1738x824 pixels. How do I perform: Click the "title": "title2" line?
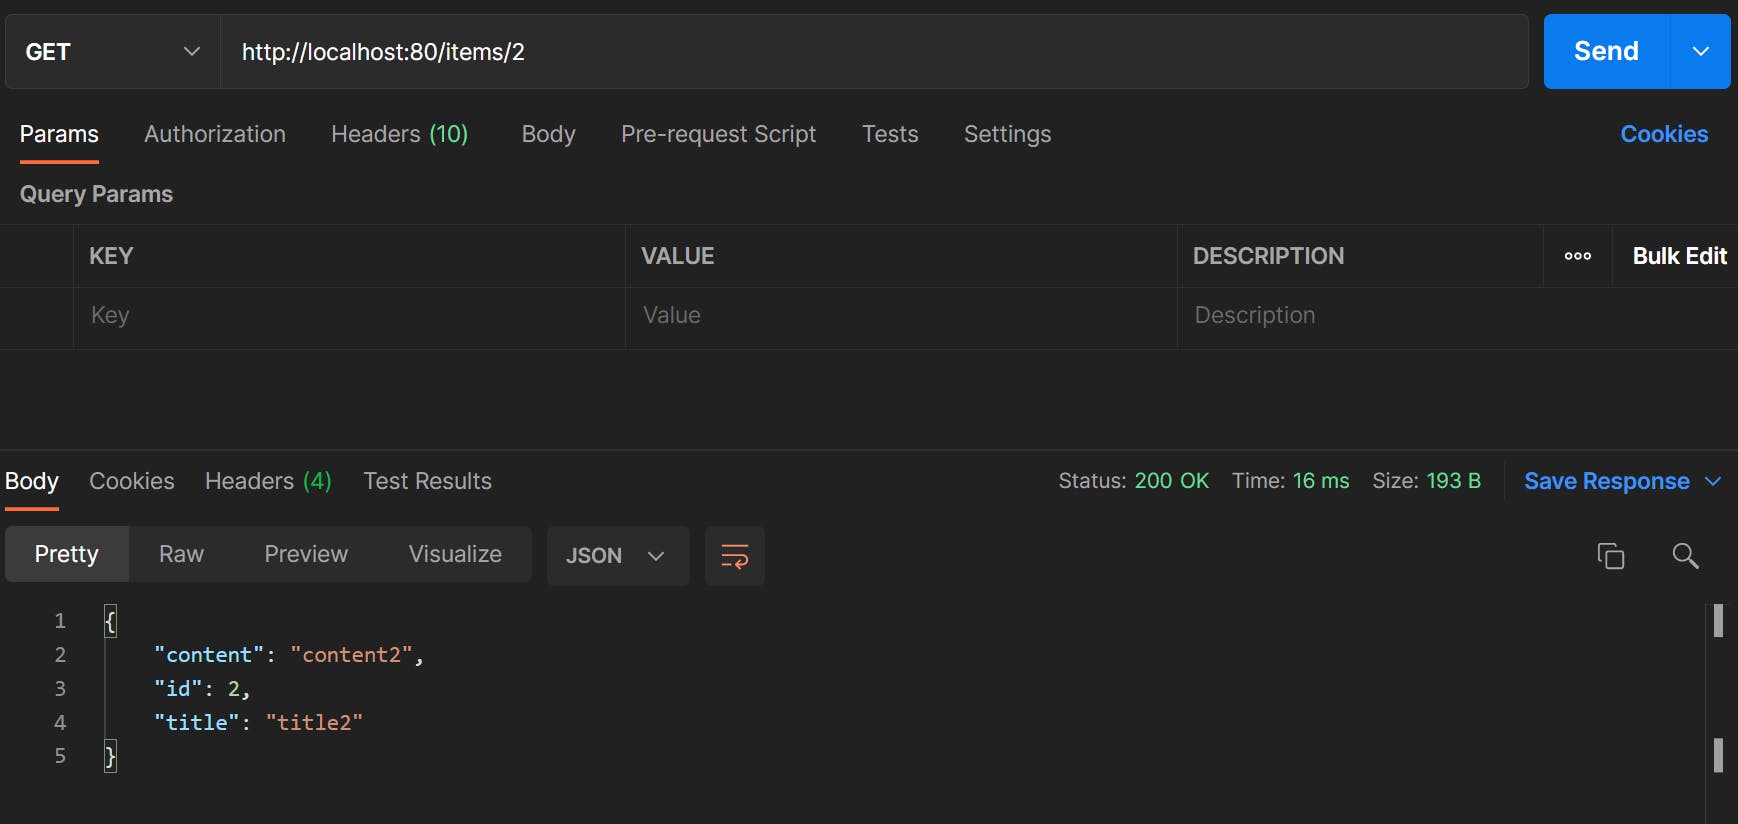point(258,723)
